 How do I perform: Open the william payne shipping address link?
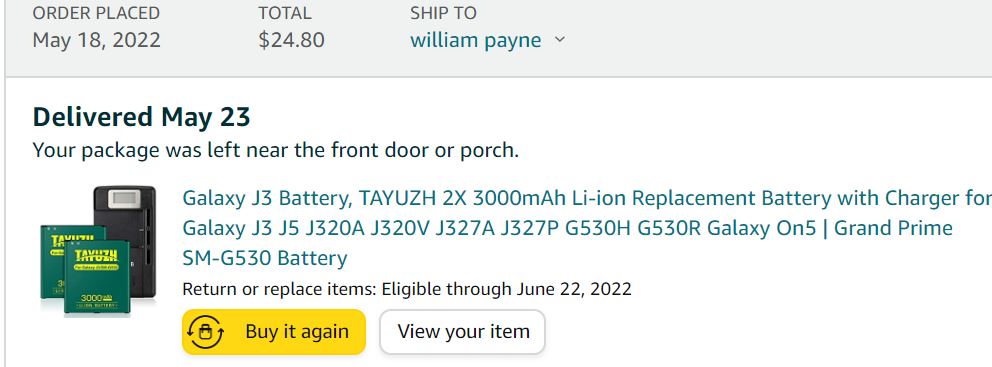click(x=476, y=40)
